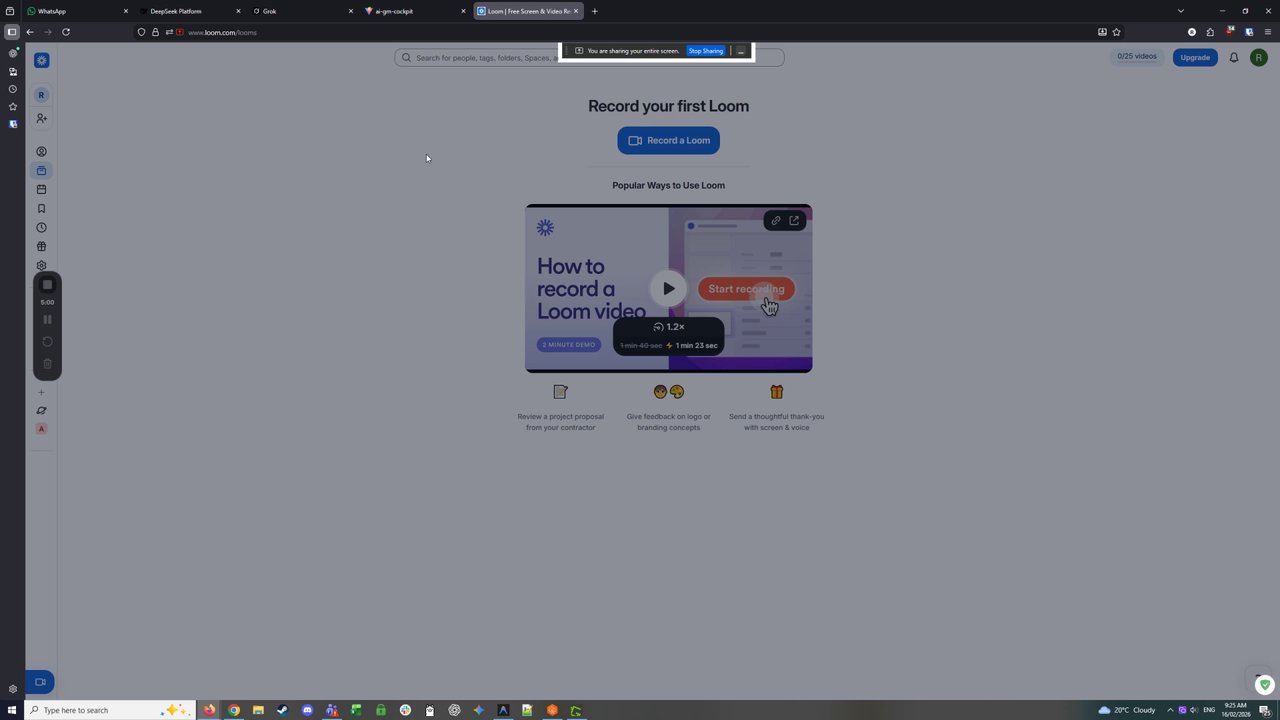Open the demo video in a new tab icon
This screenshot has height=720, width=1280.
click(x=794, y=221)
